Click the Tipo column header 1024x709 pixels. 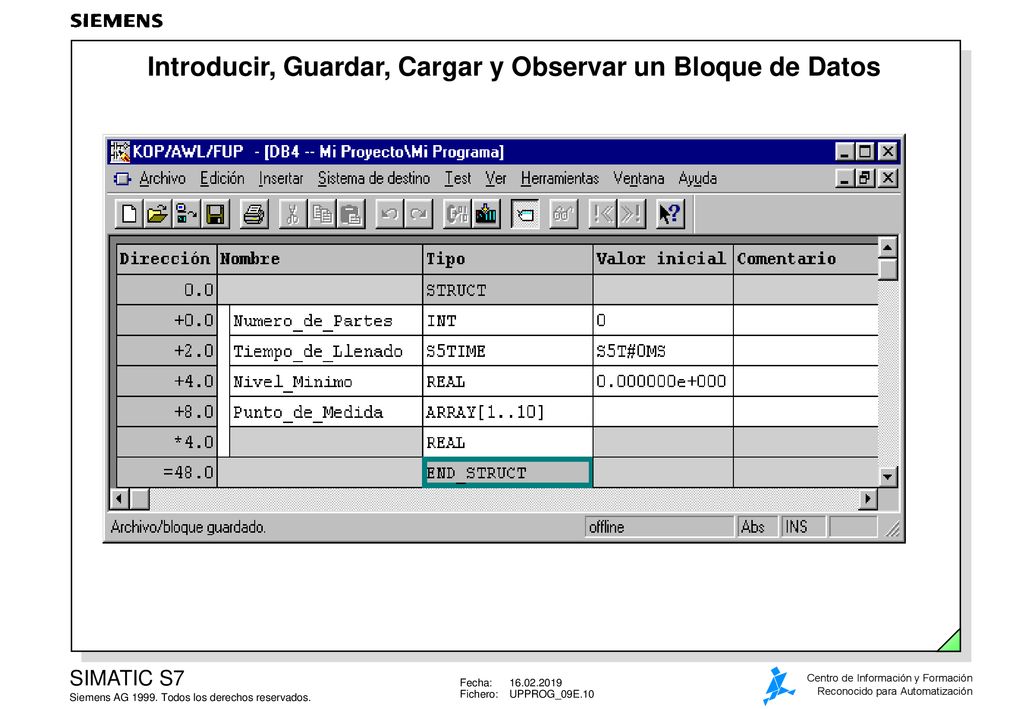click(x=507, y=259)
